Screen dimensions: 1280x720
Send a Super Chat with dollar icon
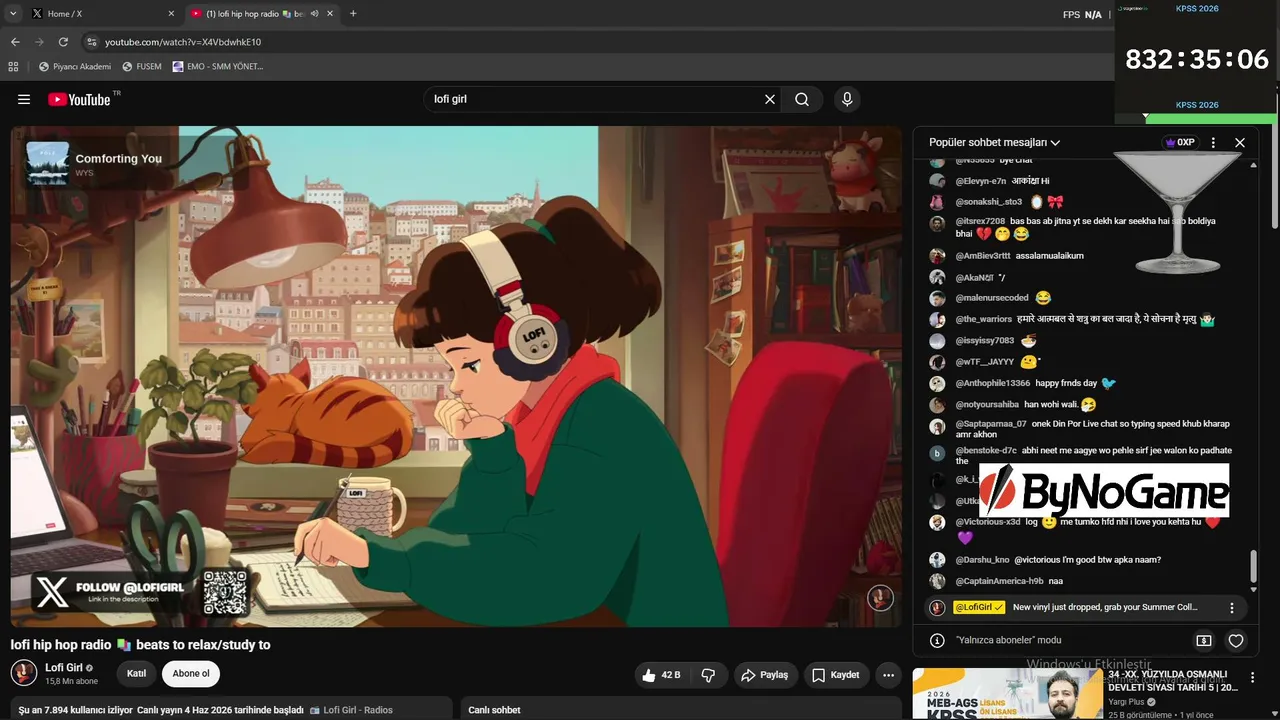(x=1204, y=640)
